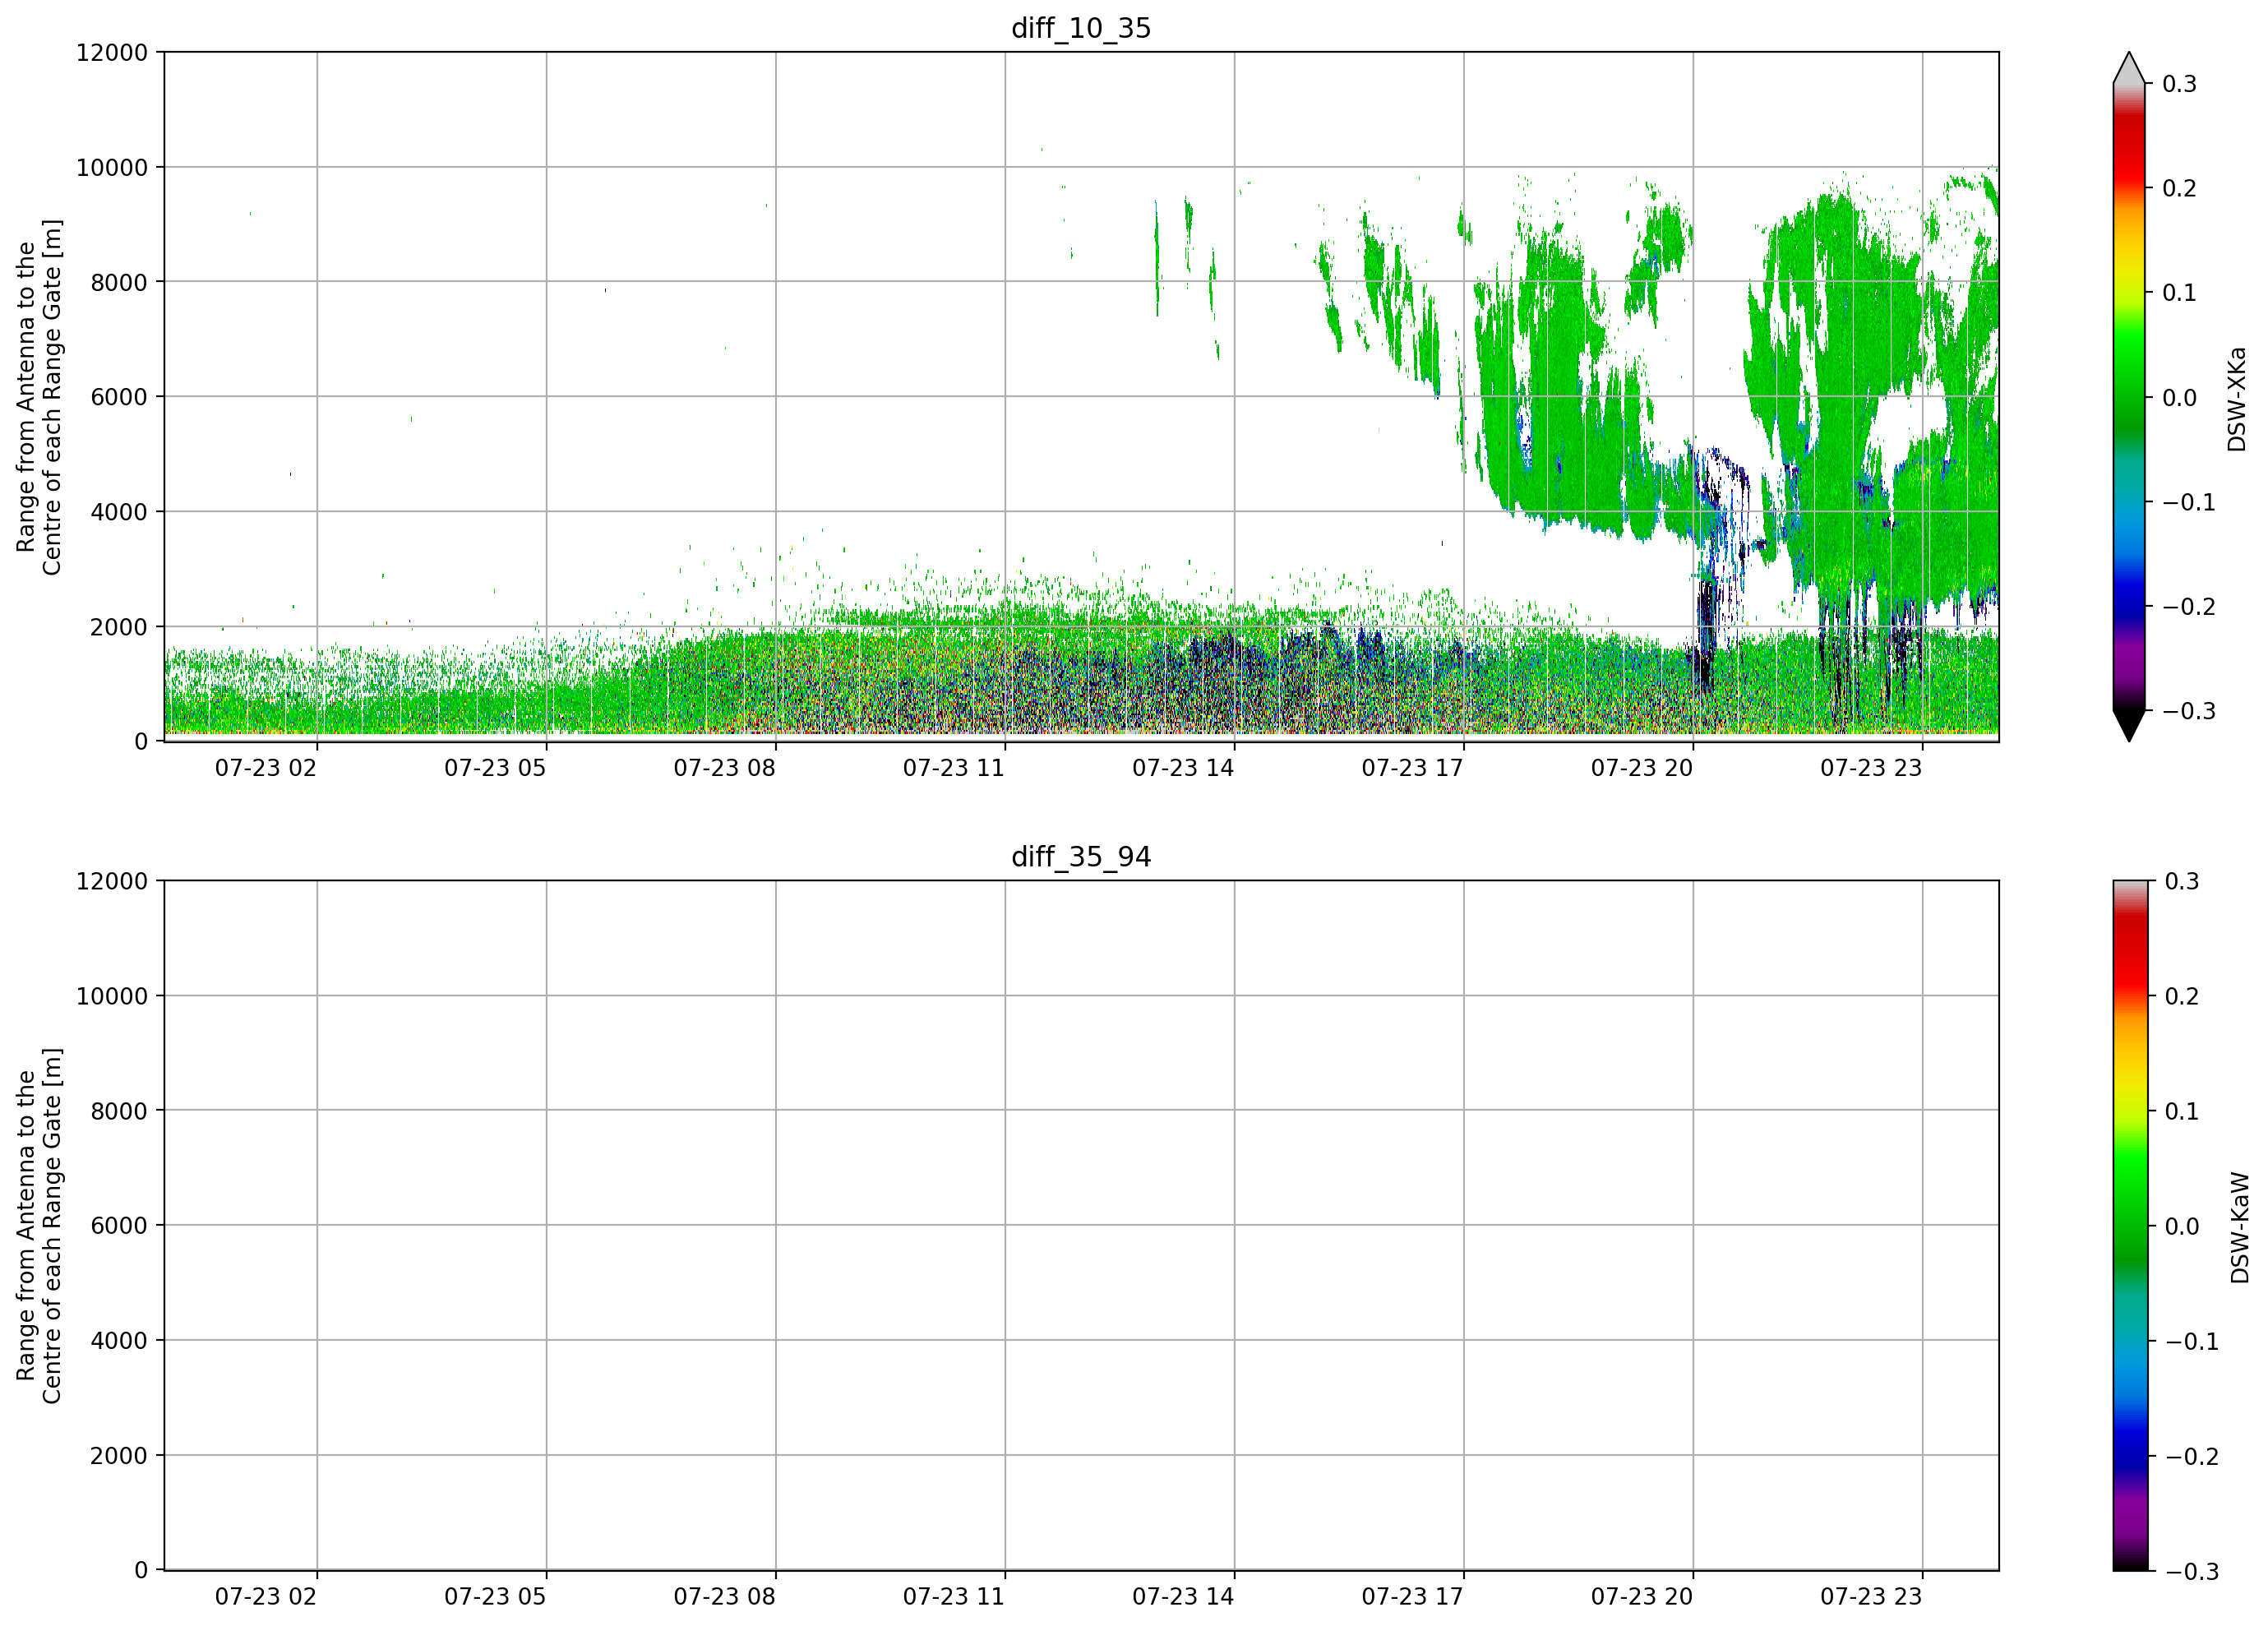Viewport: 2268px width, 1626px height.
Task: Click '07-23 08' on the diff_35_94 time axis
Action: [724, 1597]
